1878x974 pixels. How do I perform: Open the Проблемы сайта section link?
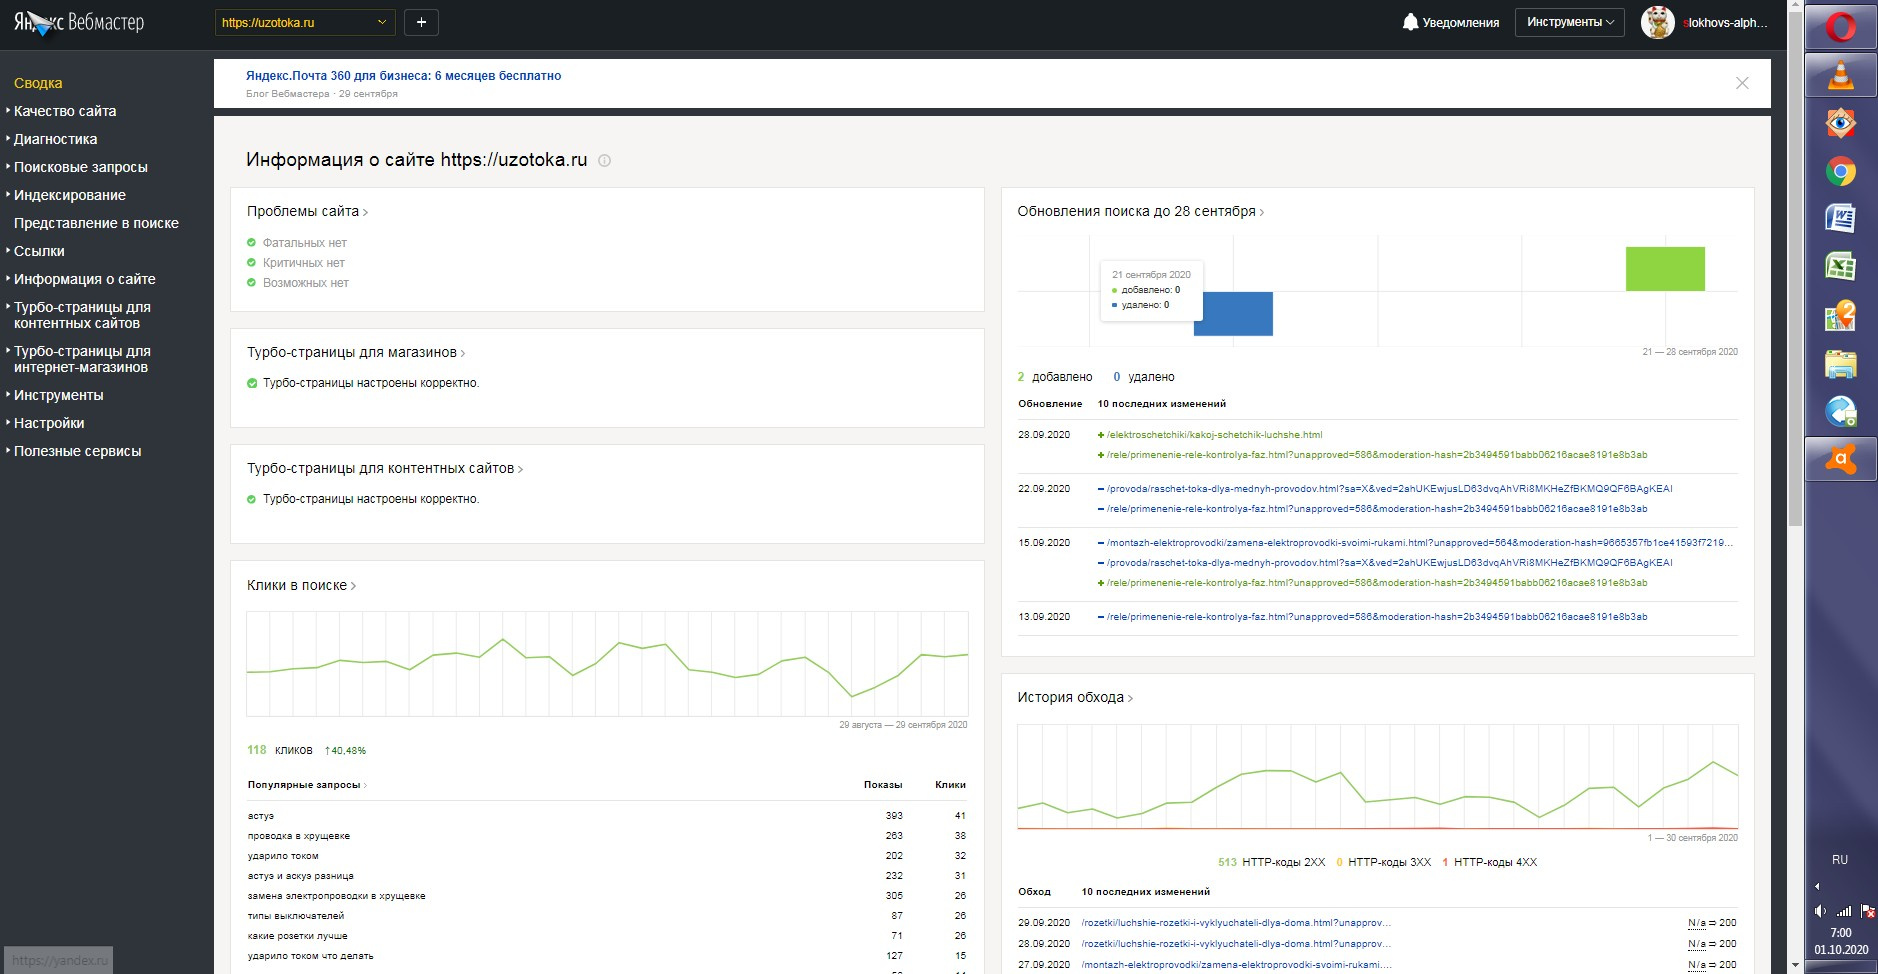[306, 211]
